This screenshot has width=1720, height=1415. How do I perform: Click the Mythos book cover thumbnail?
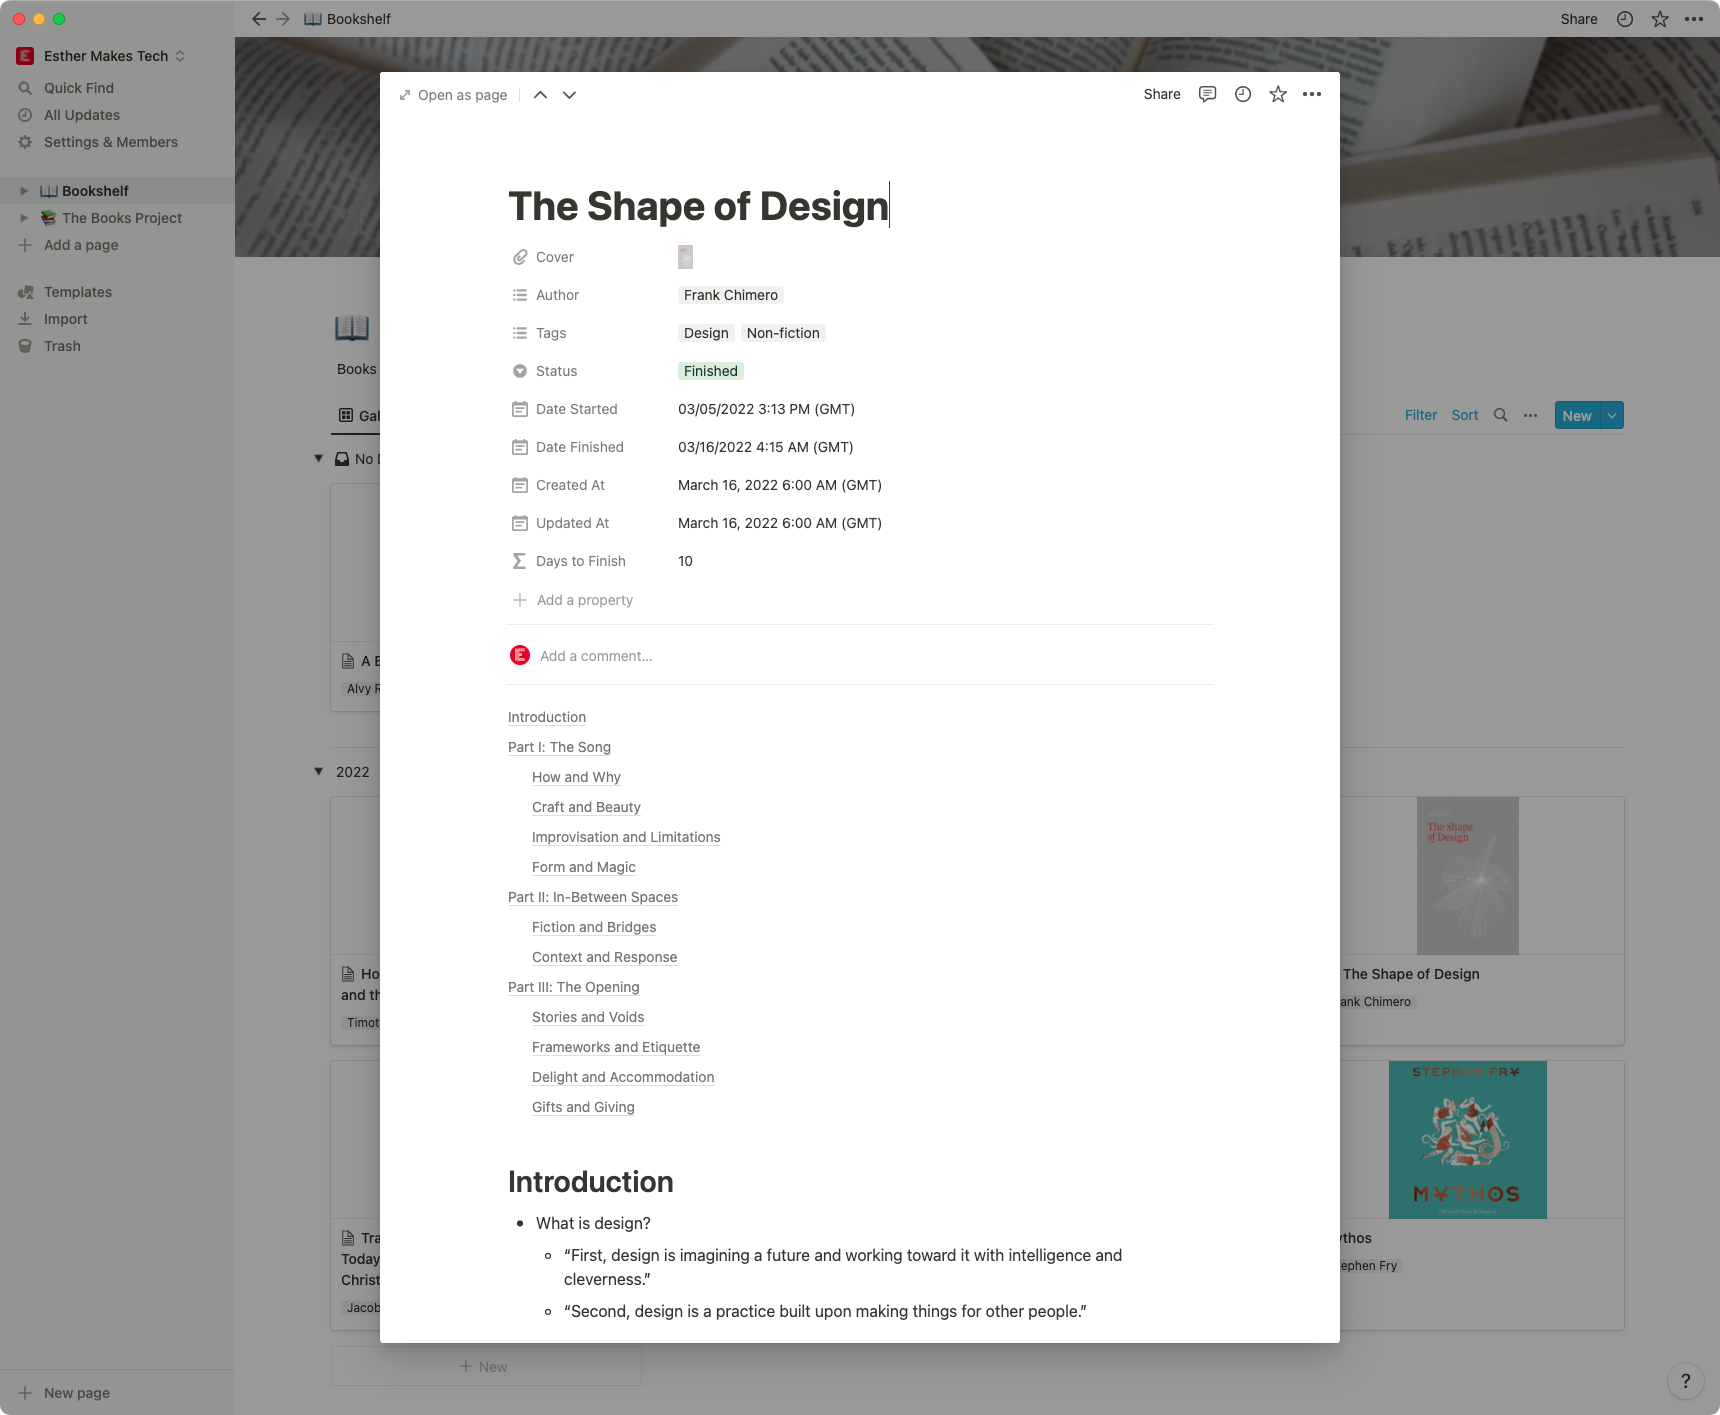click(1466, 1139)
